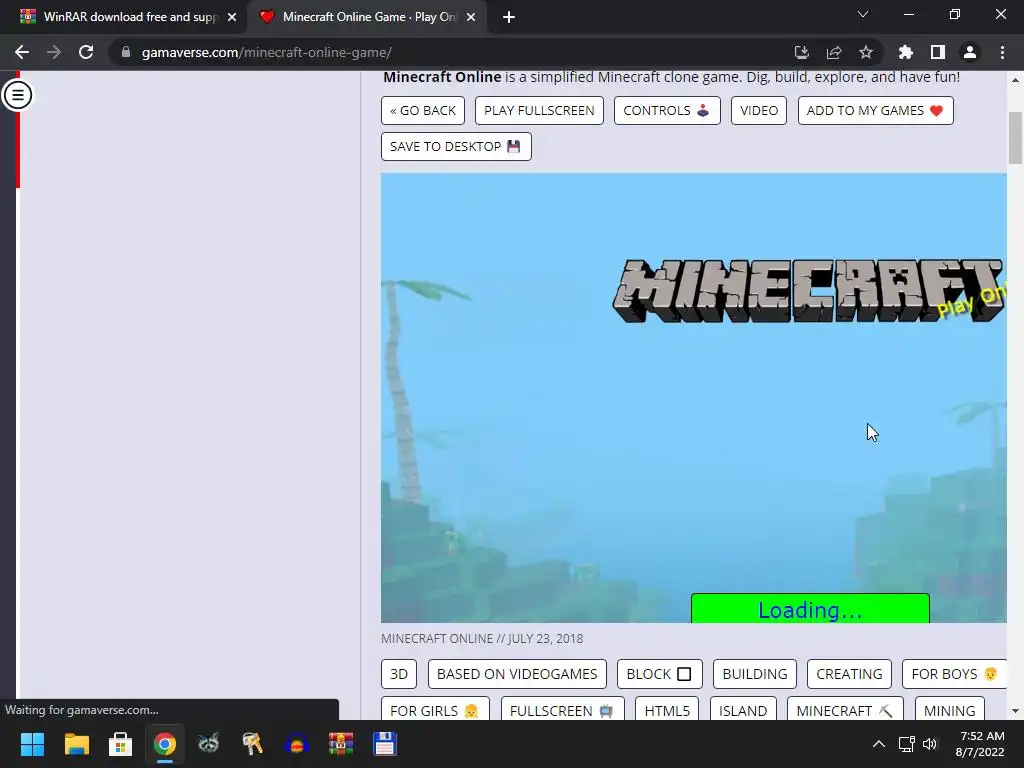Viewport: 1024px width, 768px height.
Task: Click the Chrome taskbar icon
Action: click(165, 744)
